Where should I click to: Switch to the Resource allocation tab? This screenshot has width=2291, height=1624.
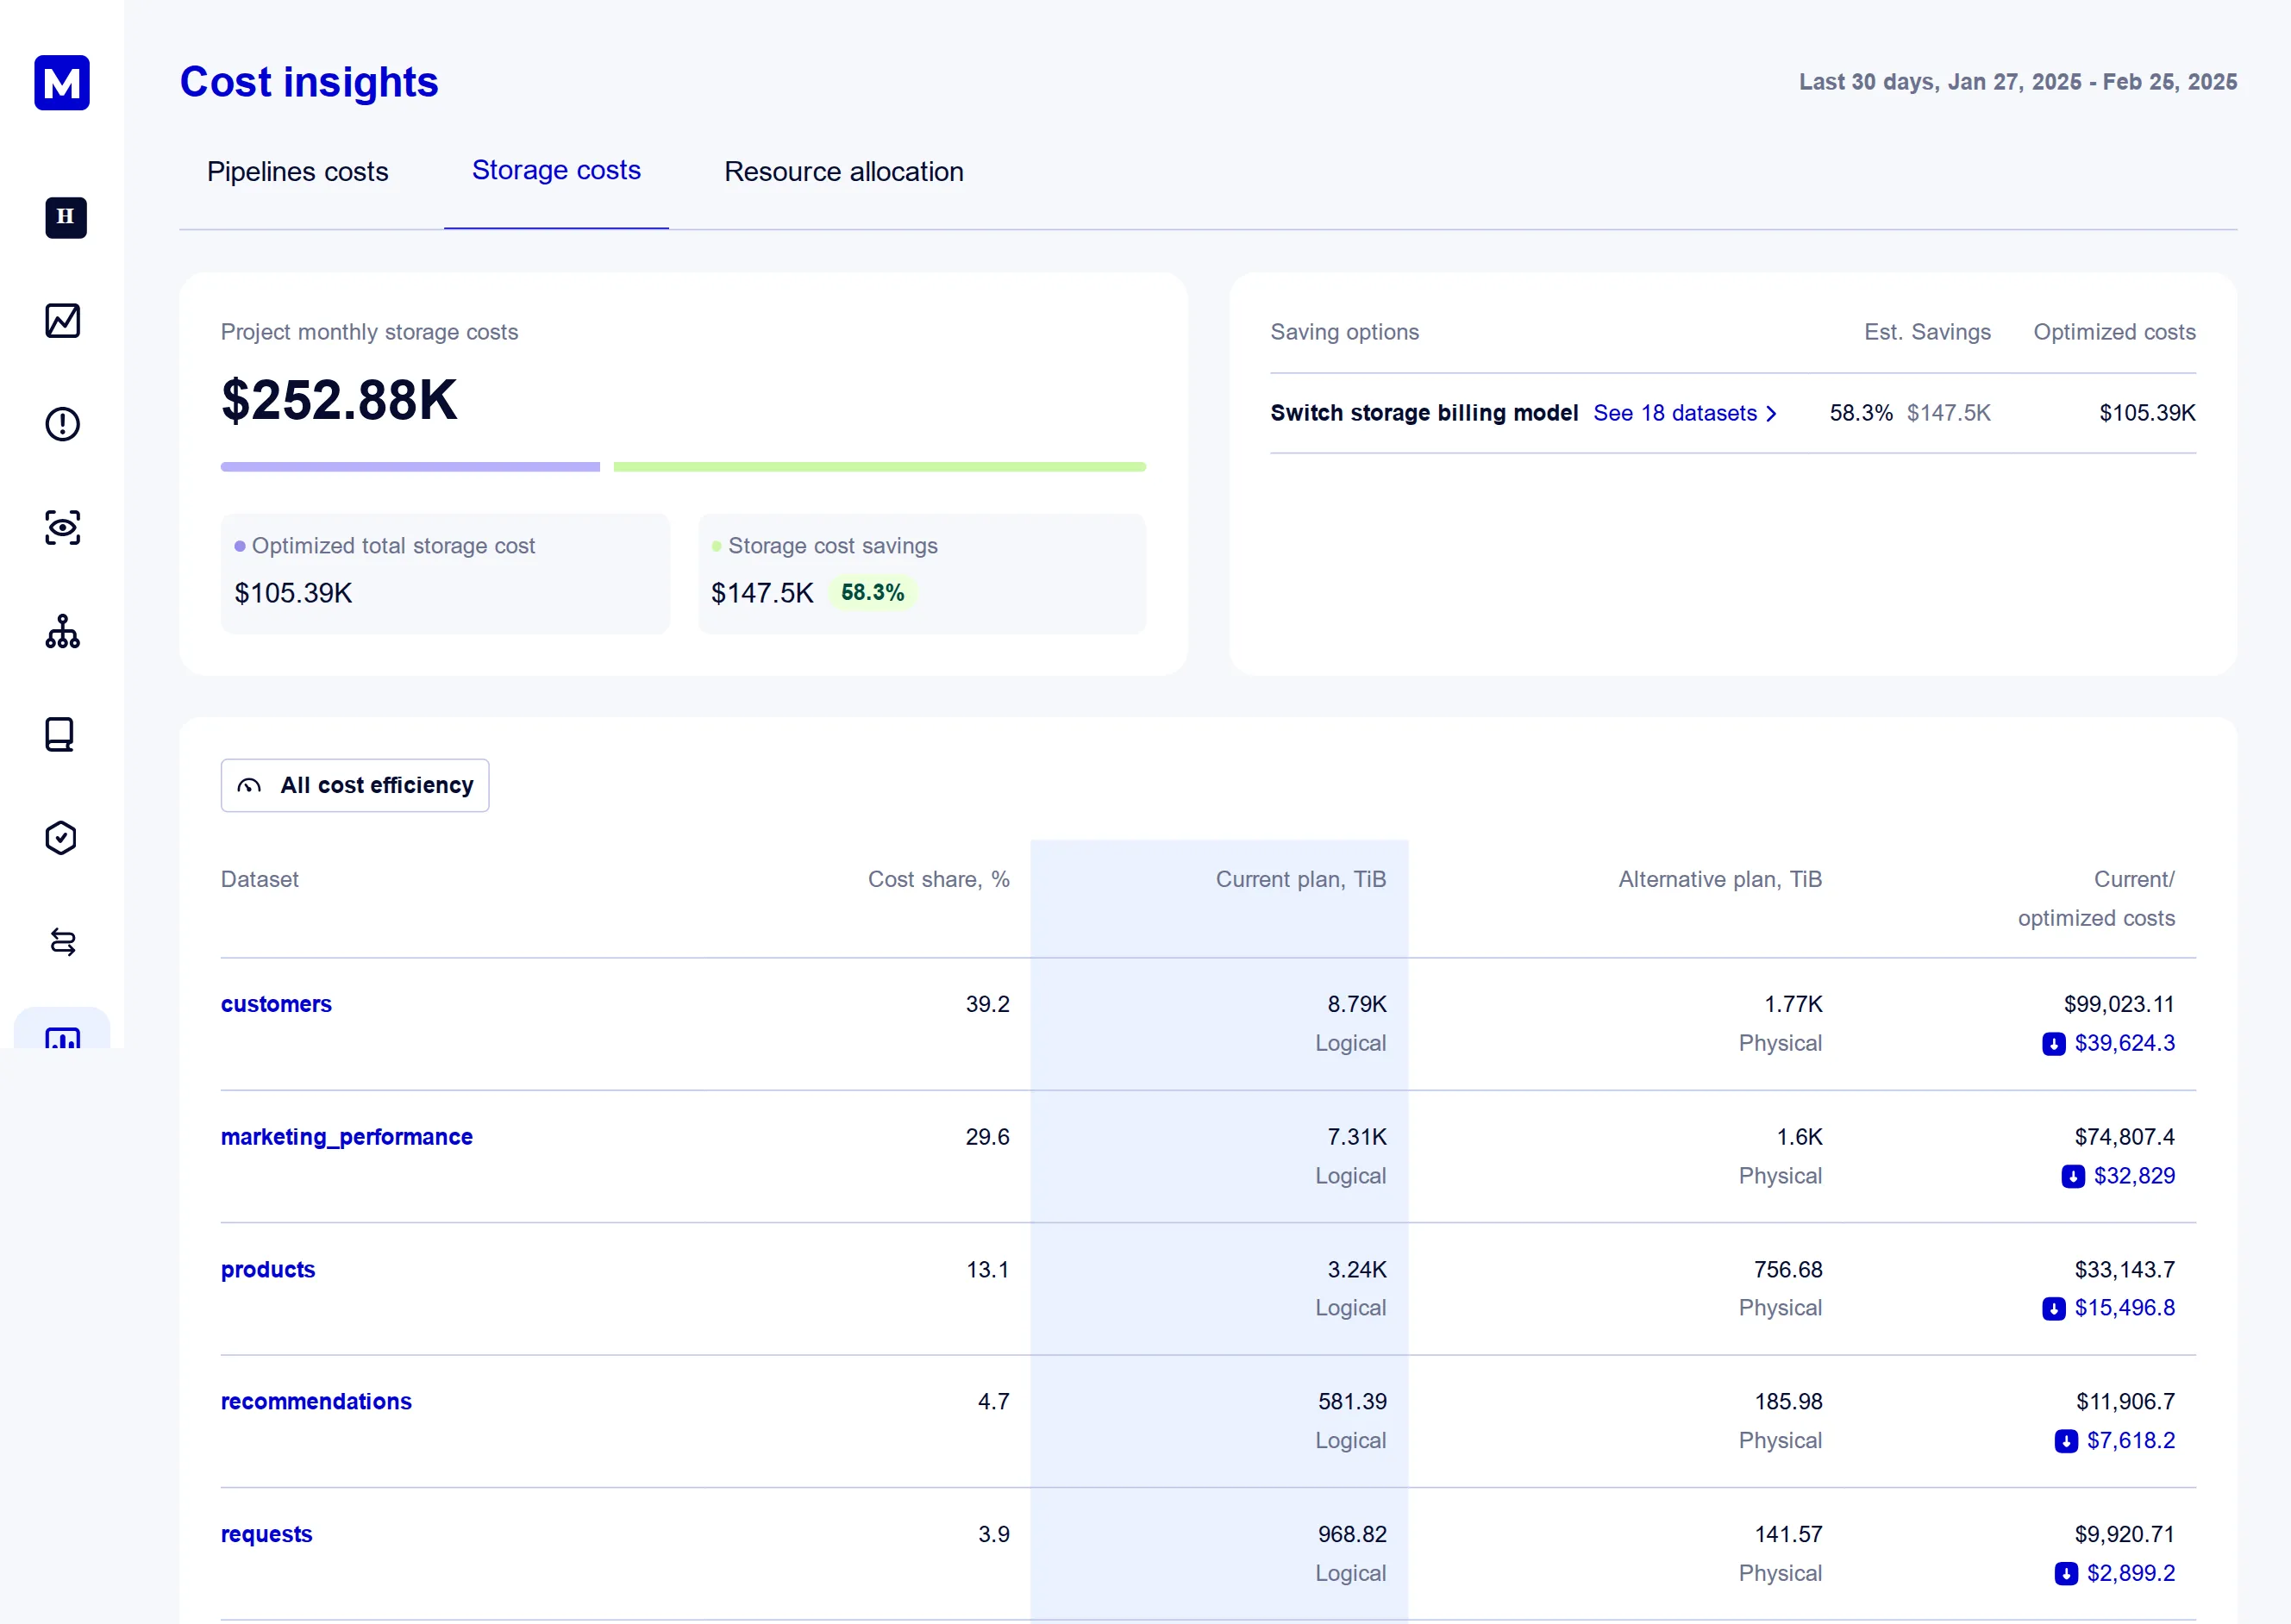843,172
